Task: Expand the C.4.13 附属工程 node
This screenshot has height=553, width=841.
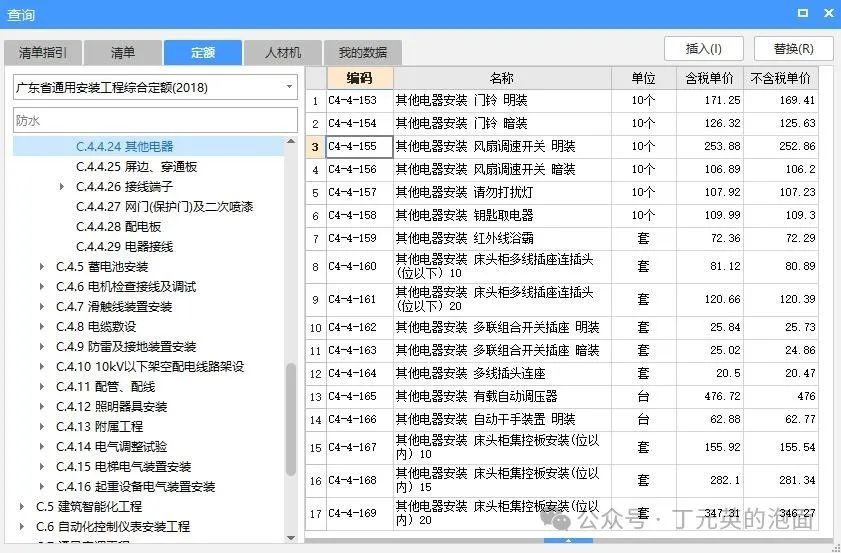Action: click(42, 426)
